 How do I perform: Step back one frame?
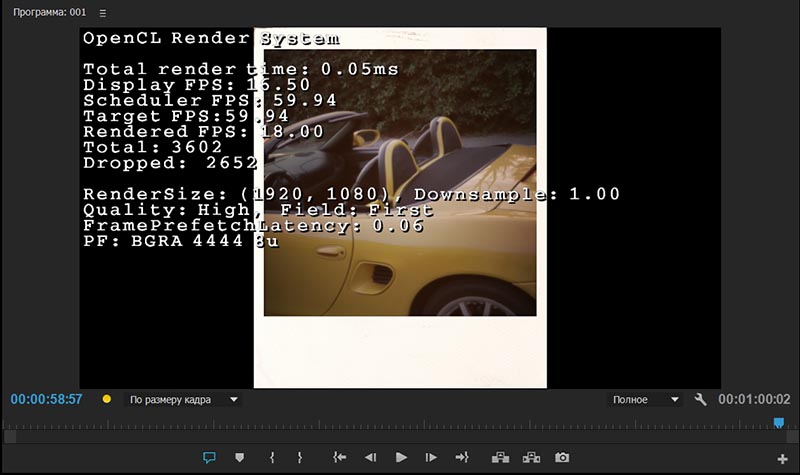click(370, 458)
